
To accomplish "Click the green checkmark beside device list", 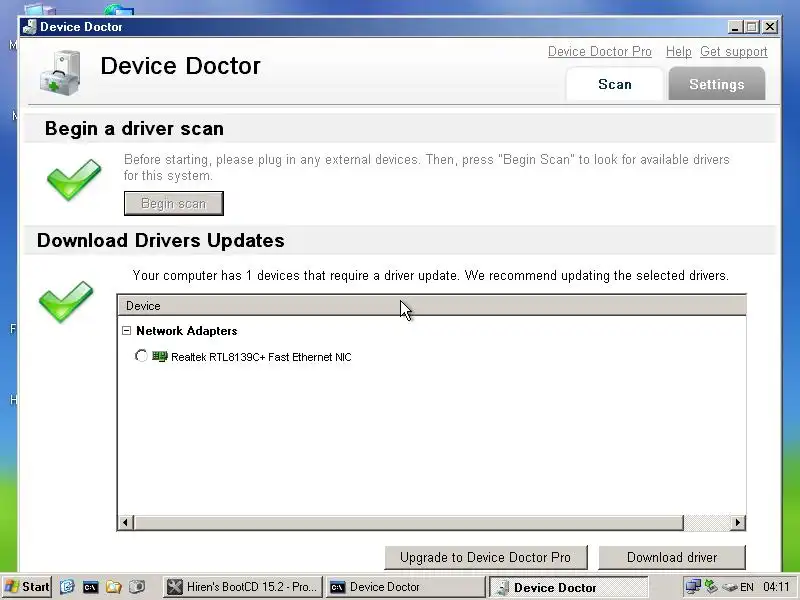I will pyautogui.click(x=66, y=301).
